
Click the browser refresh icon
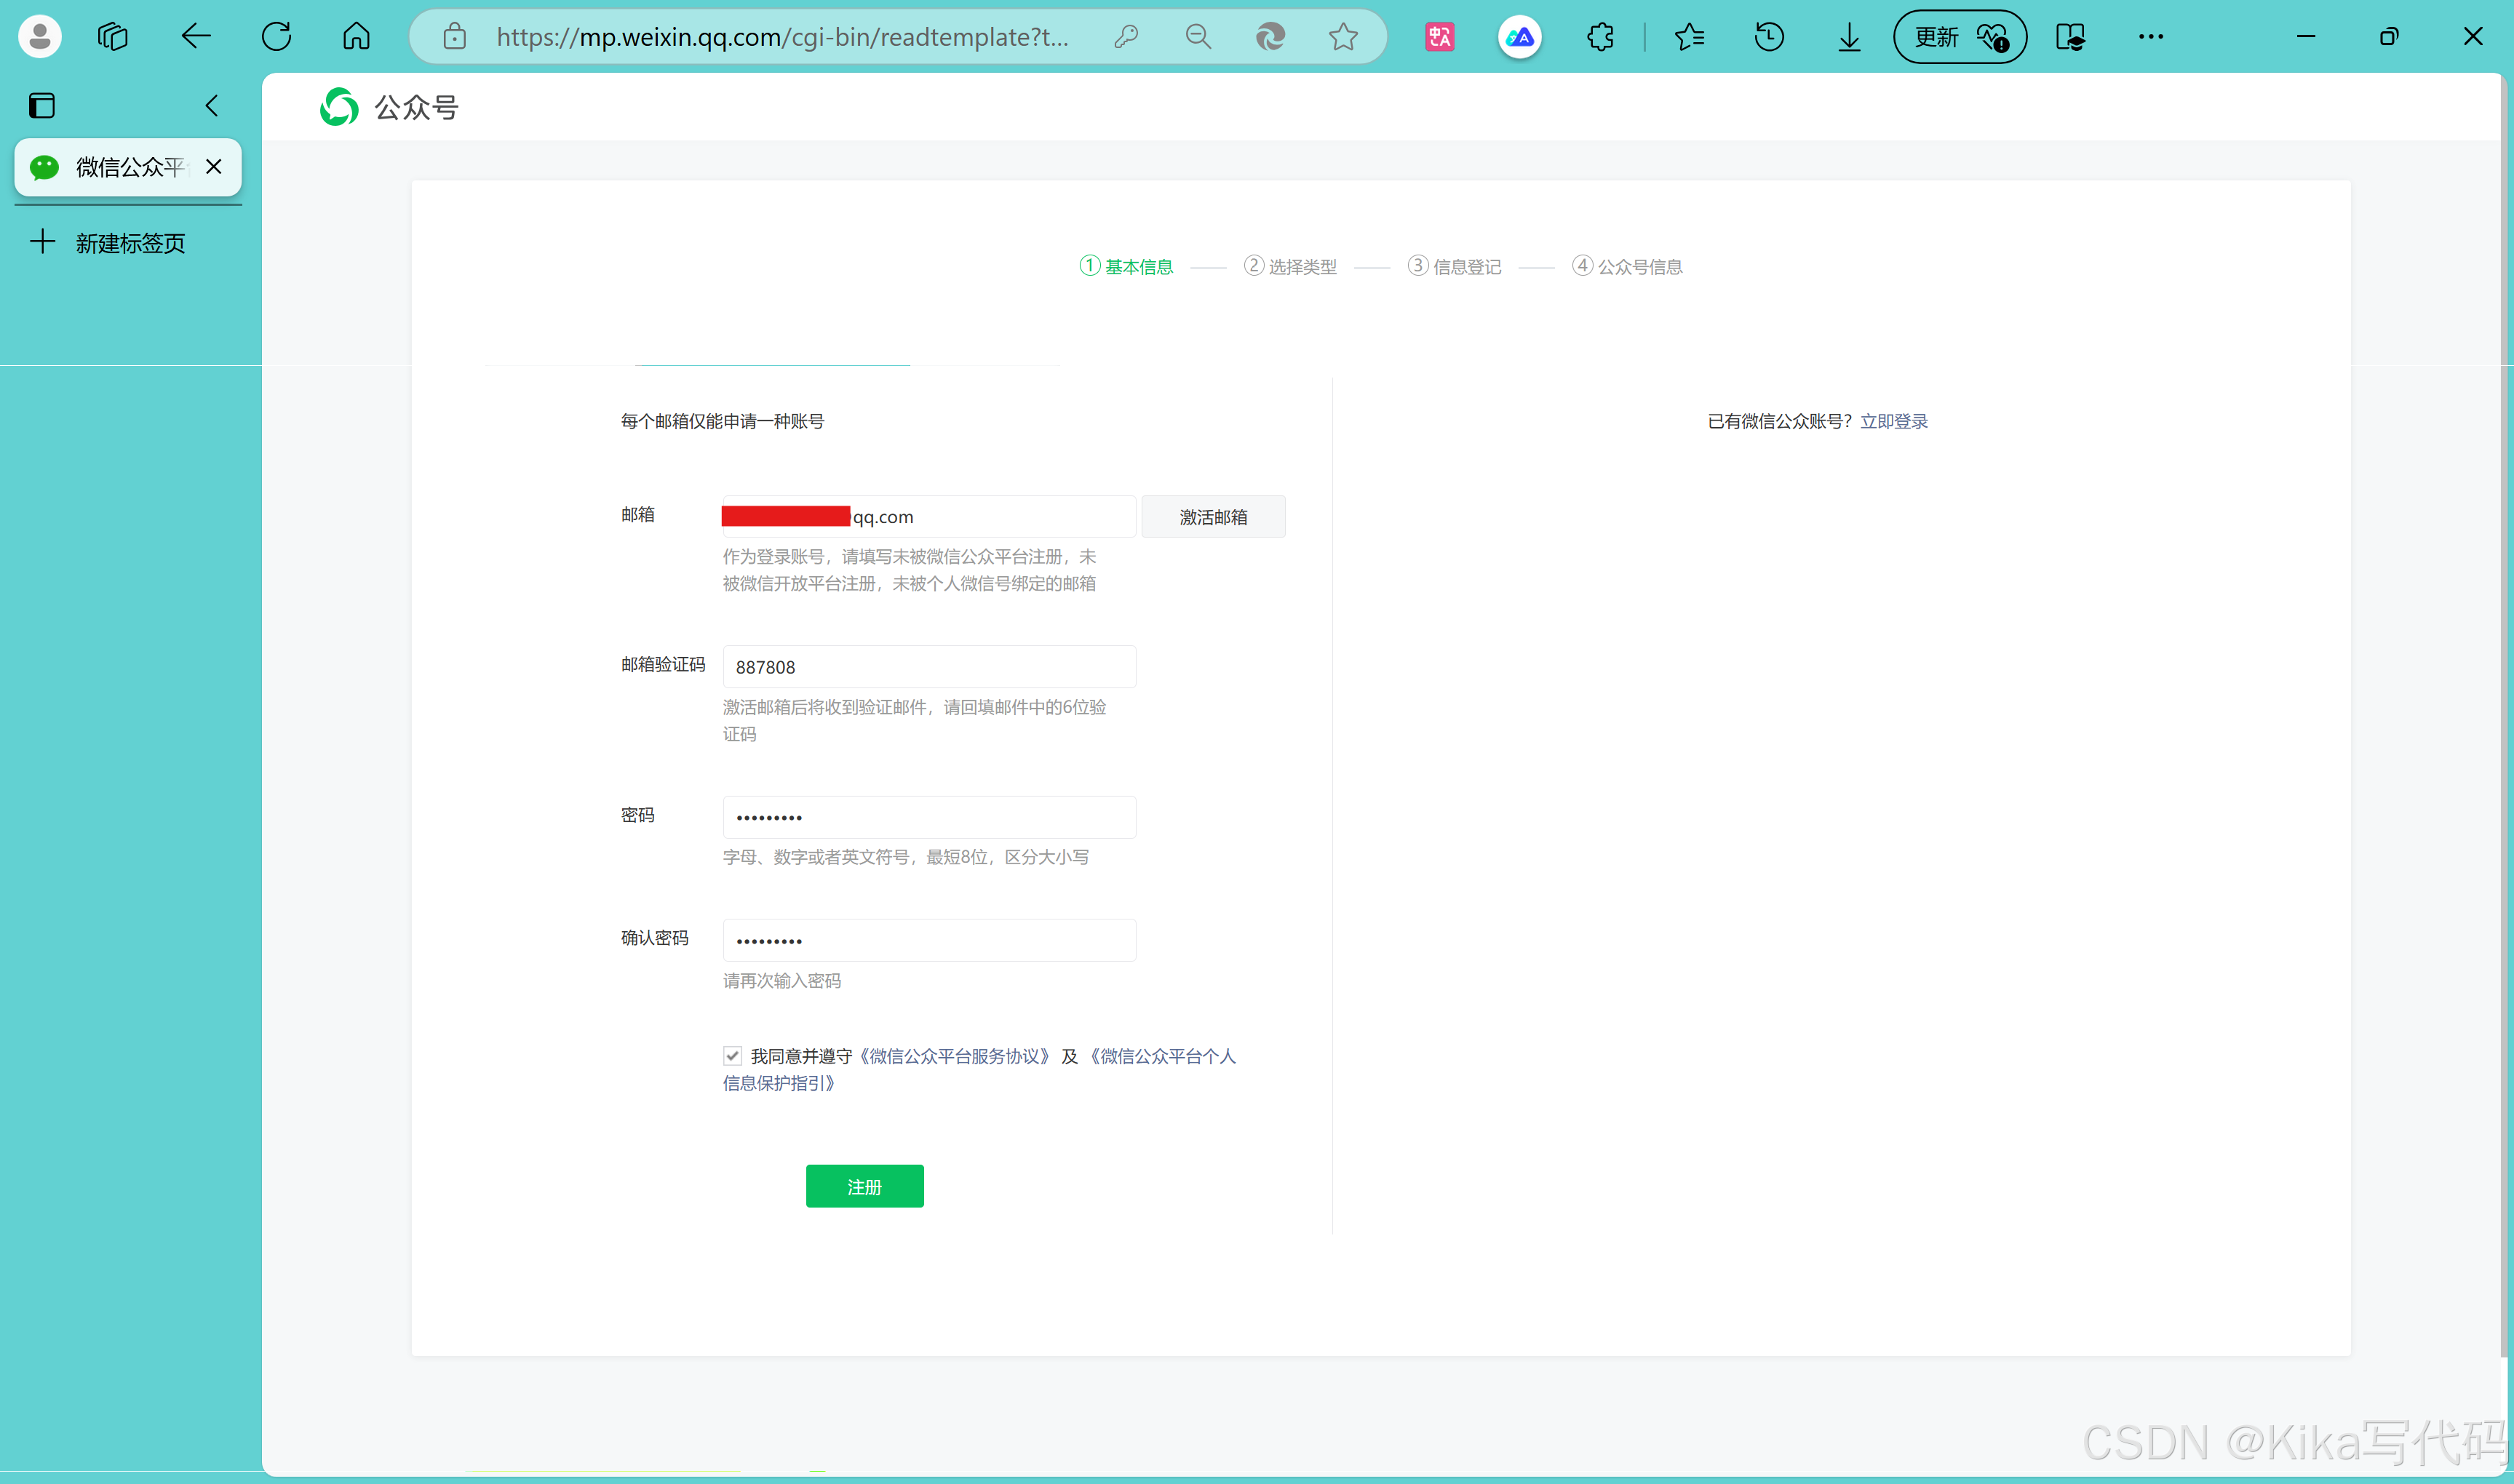tap(276, 37)
